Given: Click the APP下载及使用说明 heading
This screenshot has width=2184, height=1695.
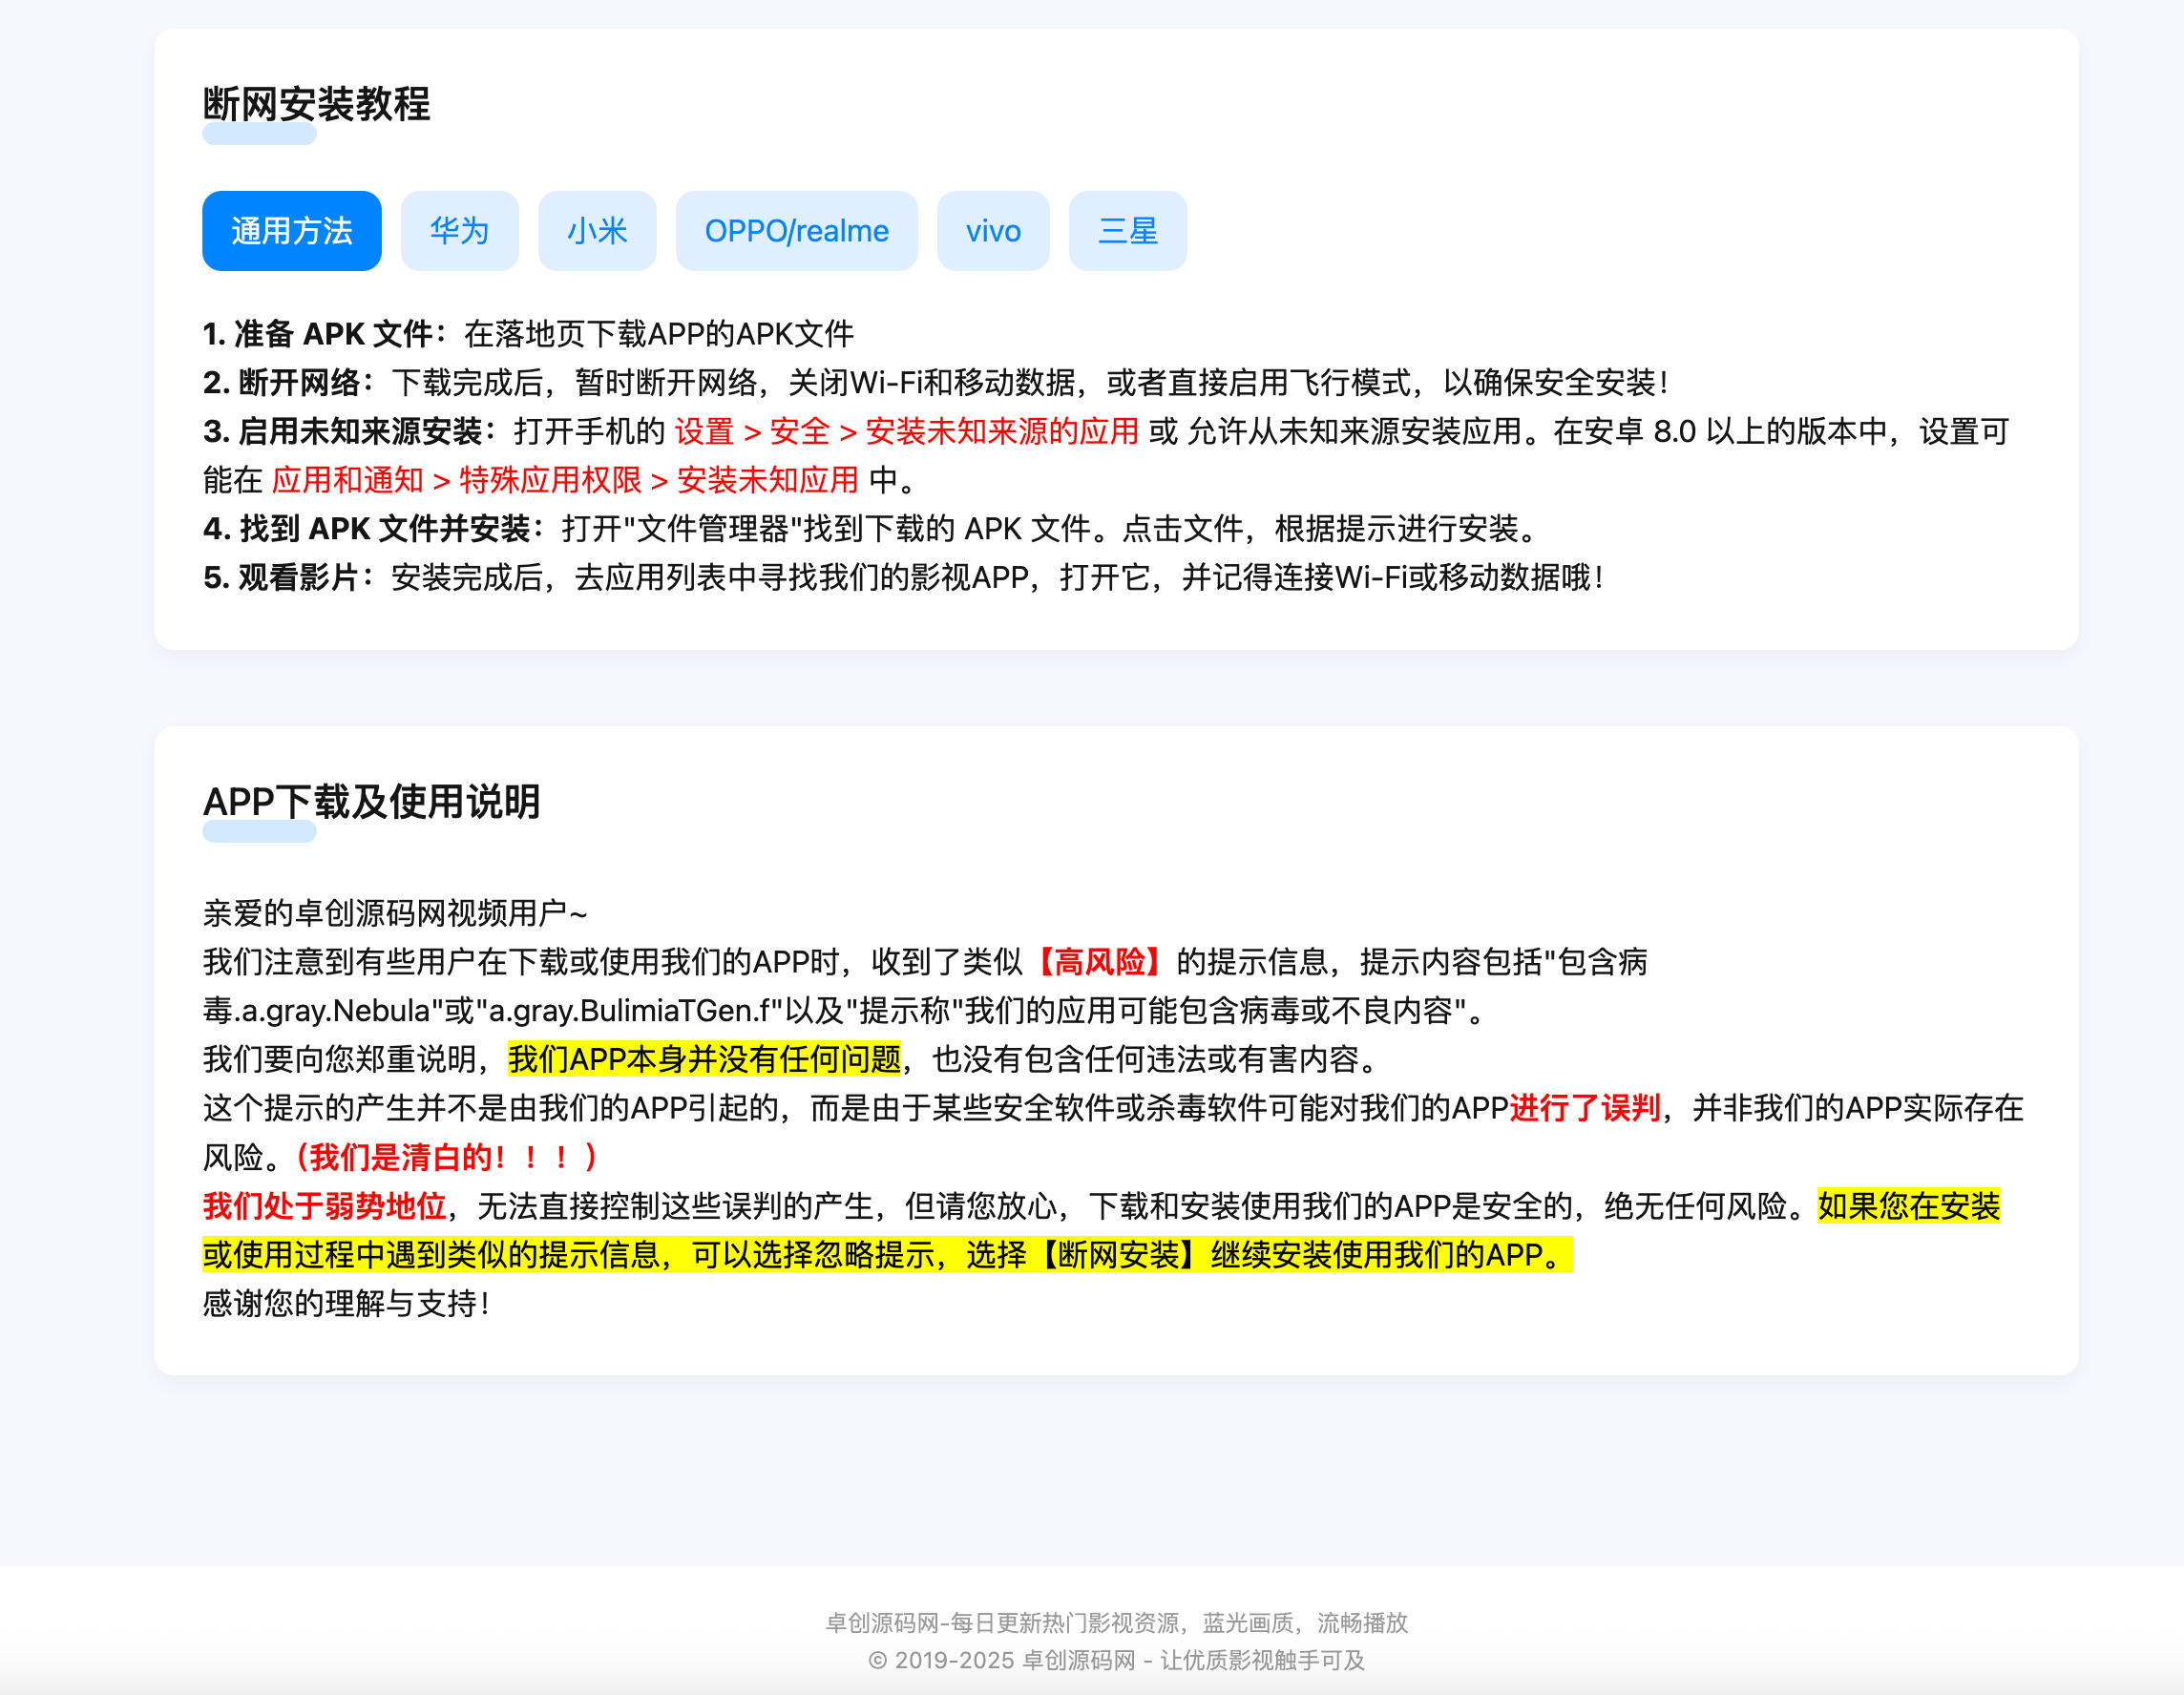Looking at the screenshot, I should click(371, 802).
